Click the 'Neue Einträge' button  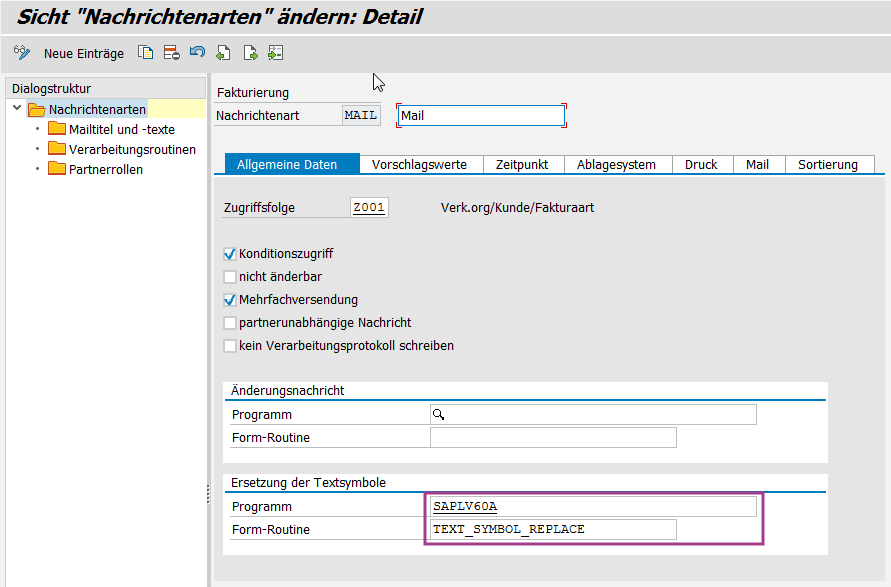[x=84, y=54]
